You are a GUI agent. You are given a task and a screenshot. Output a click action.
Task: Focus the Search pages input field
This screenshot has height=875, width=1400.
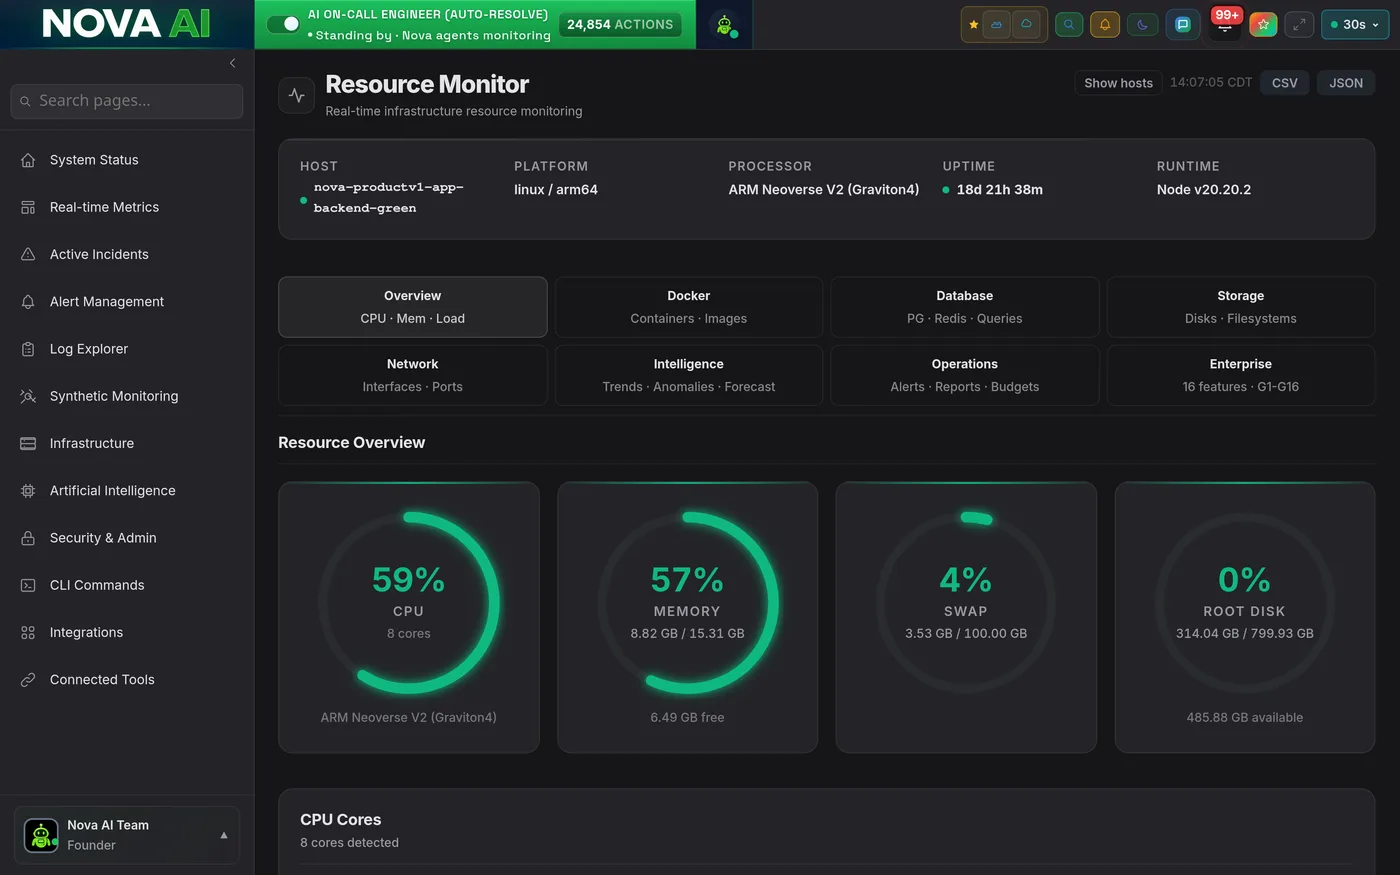tap(127, 101)
